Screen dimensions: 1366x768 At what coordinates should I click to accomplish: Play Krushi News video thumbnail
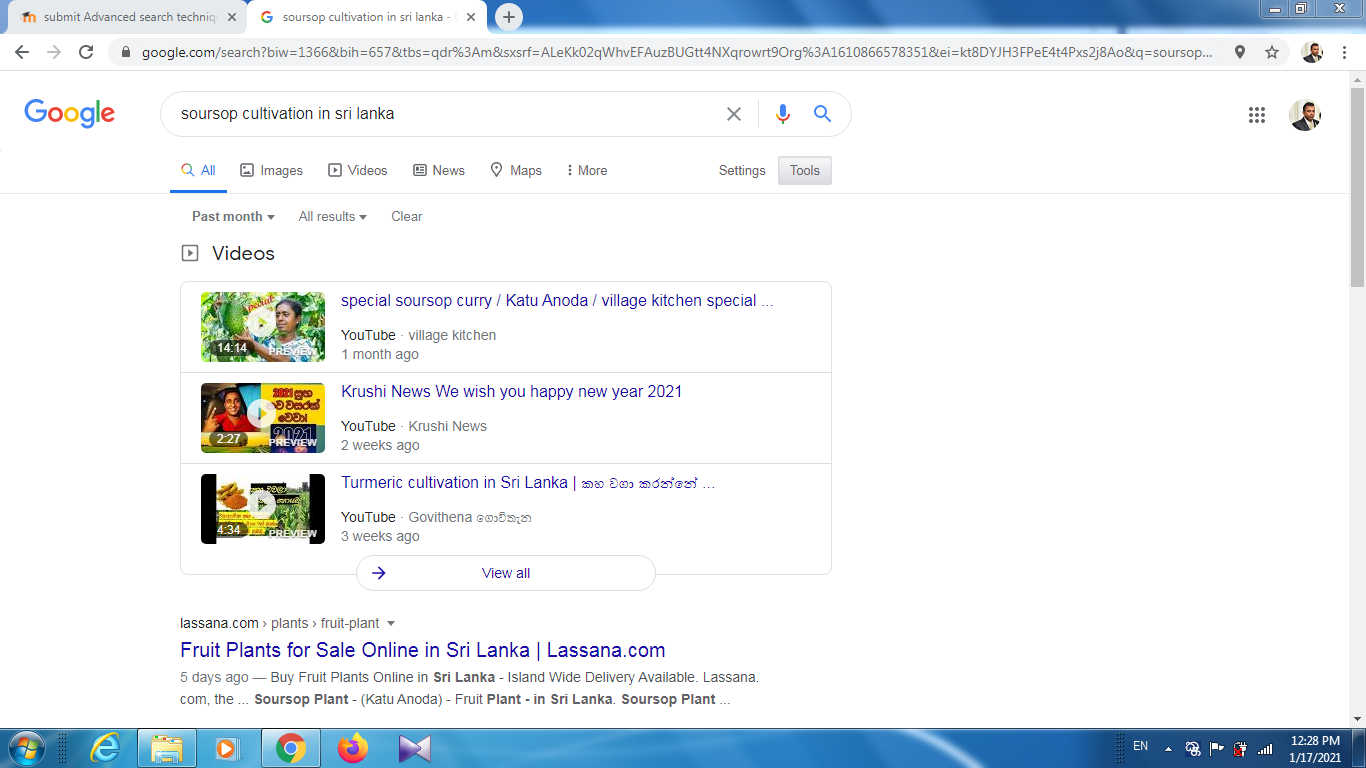coord(263,418)
